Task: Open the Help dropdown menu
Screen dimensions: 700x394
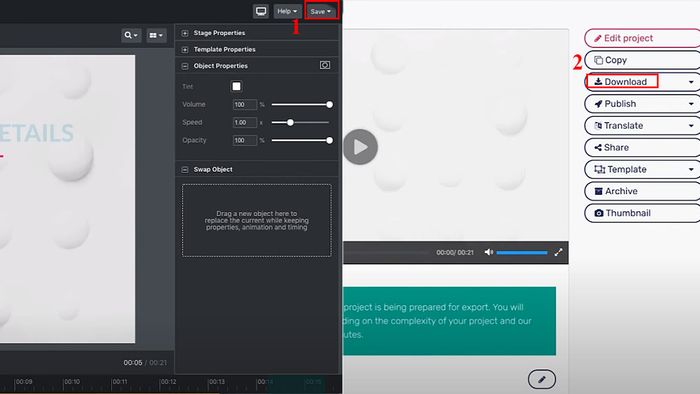Action: click(x=287, y=11)
